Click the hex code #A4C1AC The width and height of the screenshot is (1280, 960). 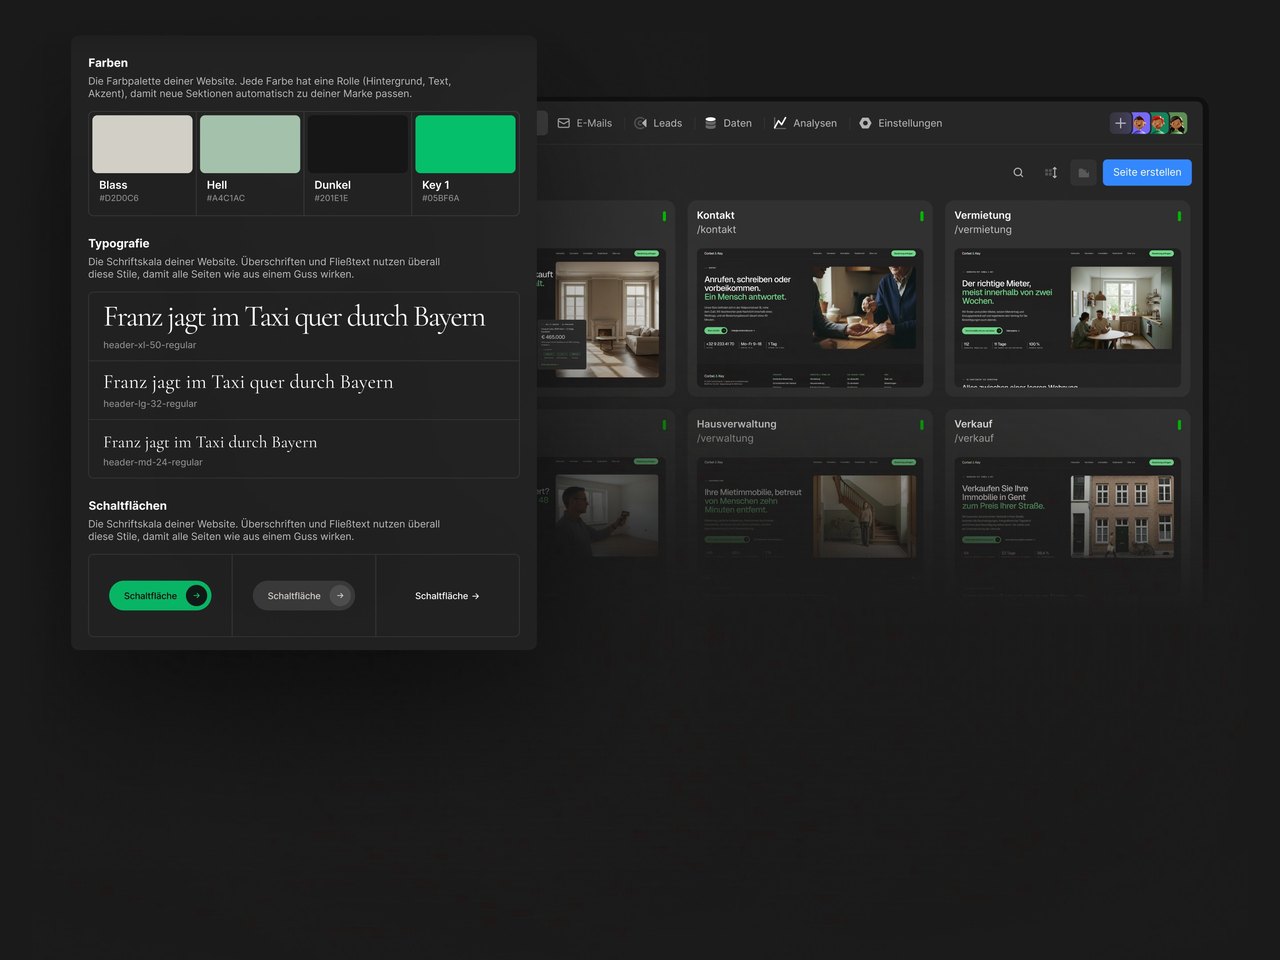pyautogui.click(x=226, y=198)
